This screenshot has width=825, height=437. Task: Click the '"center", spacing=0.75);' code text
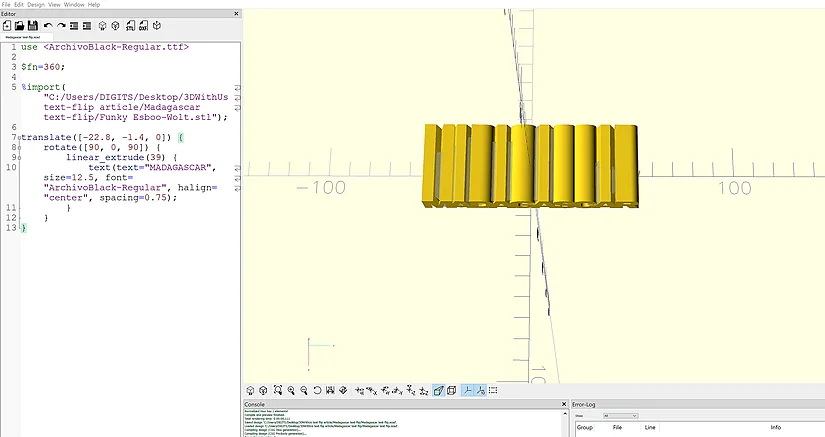click(x=110, y=198)
